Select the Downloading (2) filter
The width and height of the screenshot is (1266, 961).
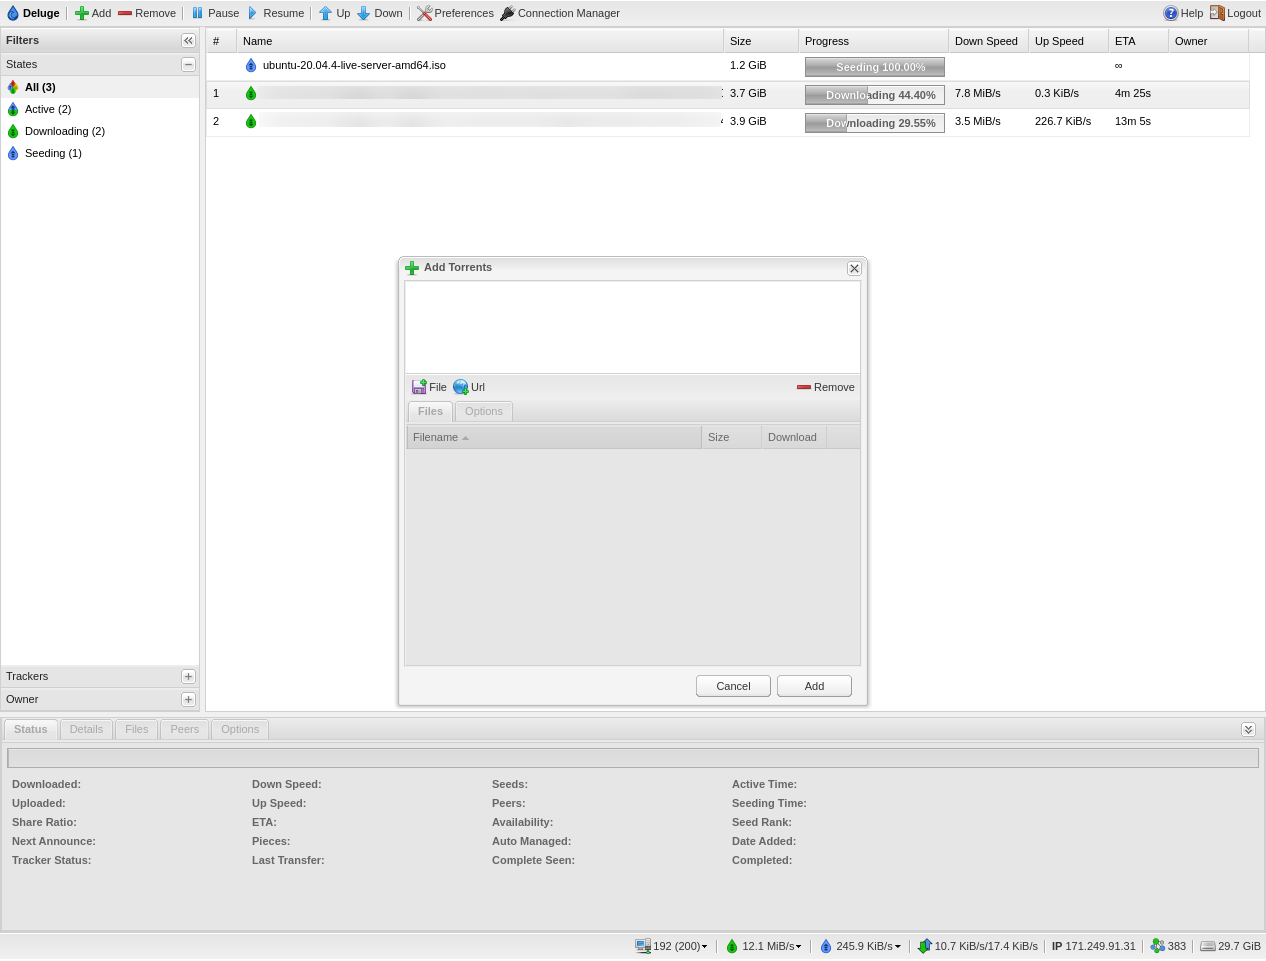click(64, 131)
